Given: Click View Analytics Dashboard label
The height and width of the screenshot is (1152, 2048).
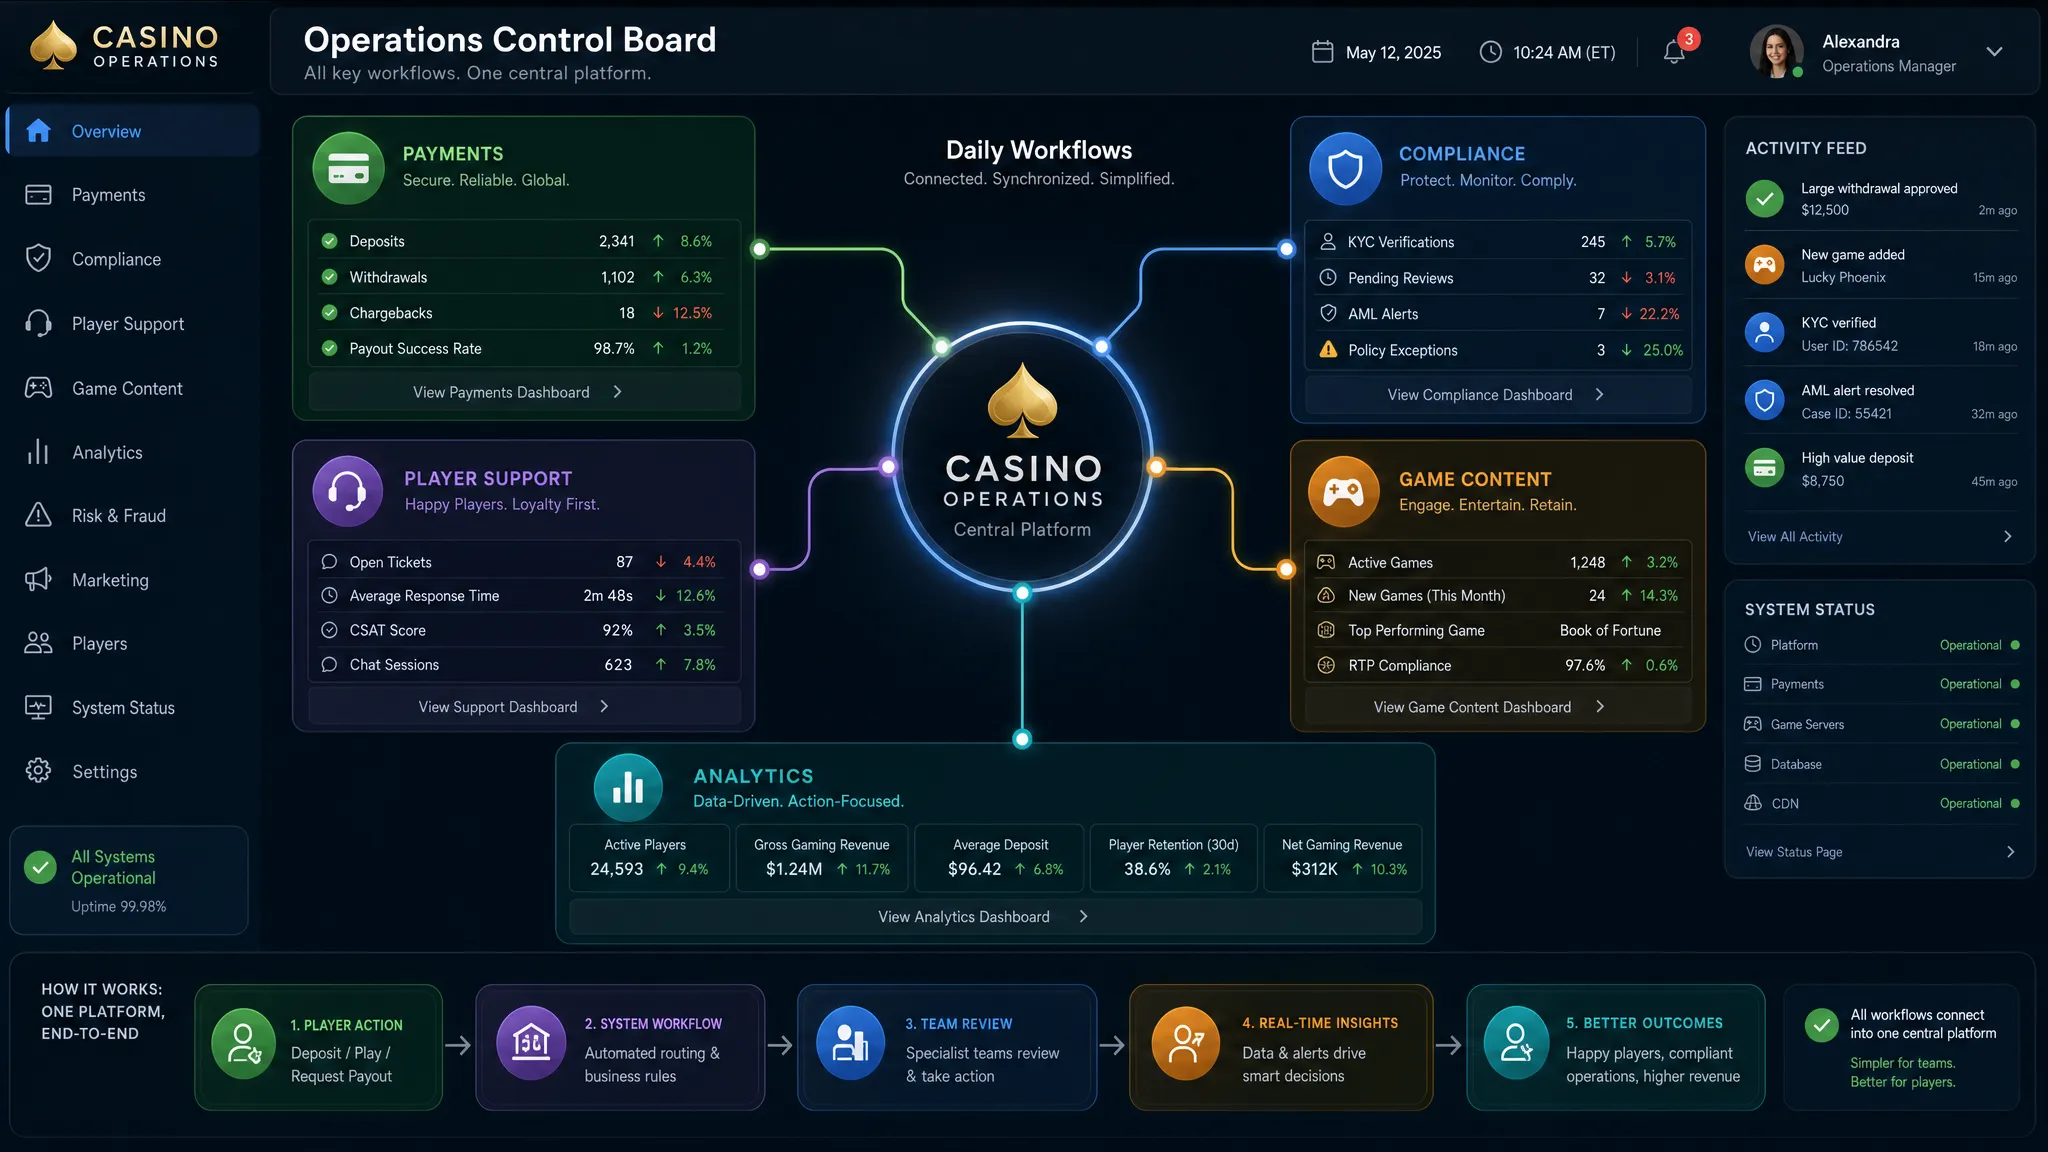Looking at the screenshot, I should (x=964, y=917).
